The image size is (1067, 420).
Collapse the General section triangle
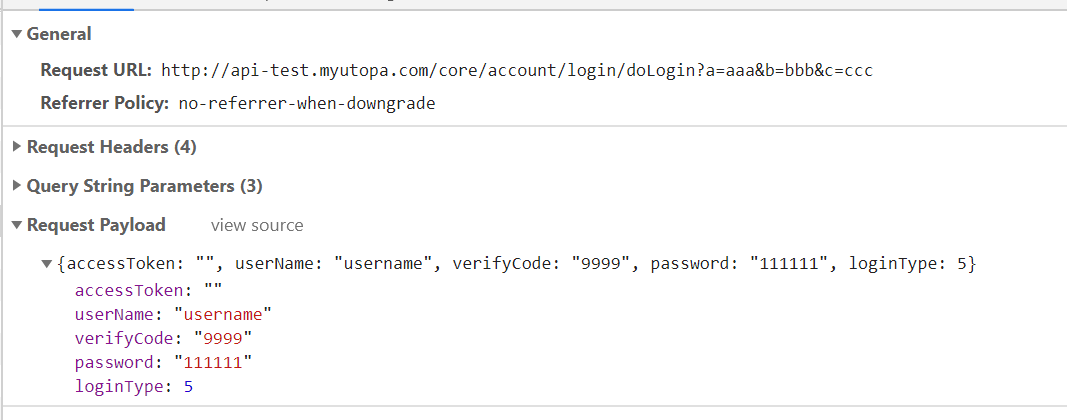tap(17, 34)
